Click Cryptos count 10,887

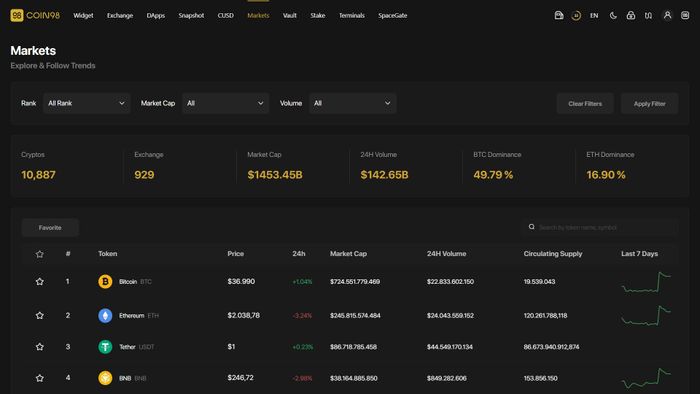(38, 175)
